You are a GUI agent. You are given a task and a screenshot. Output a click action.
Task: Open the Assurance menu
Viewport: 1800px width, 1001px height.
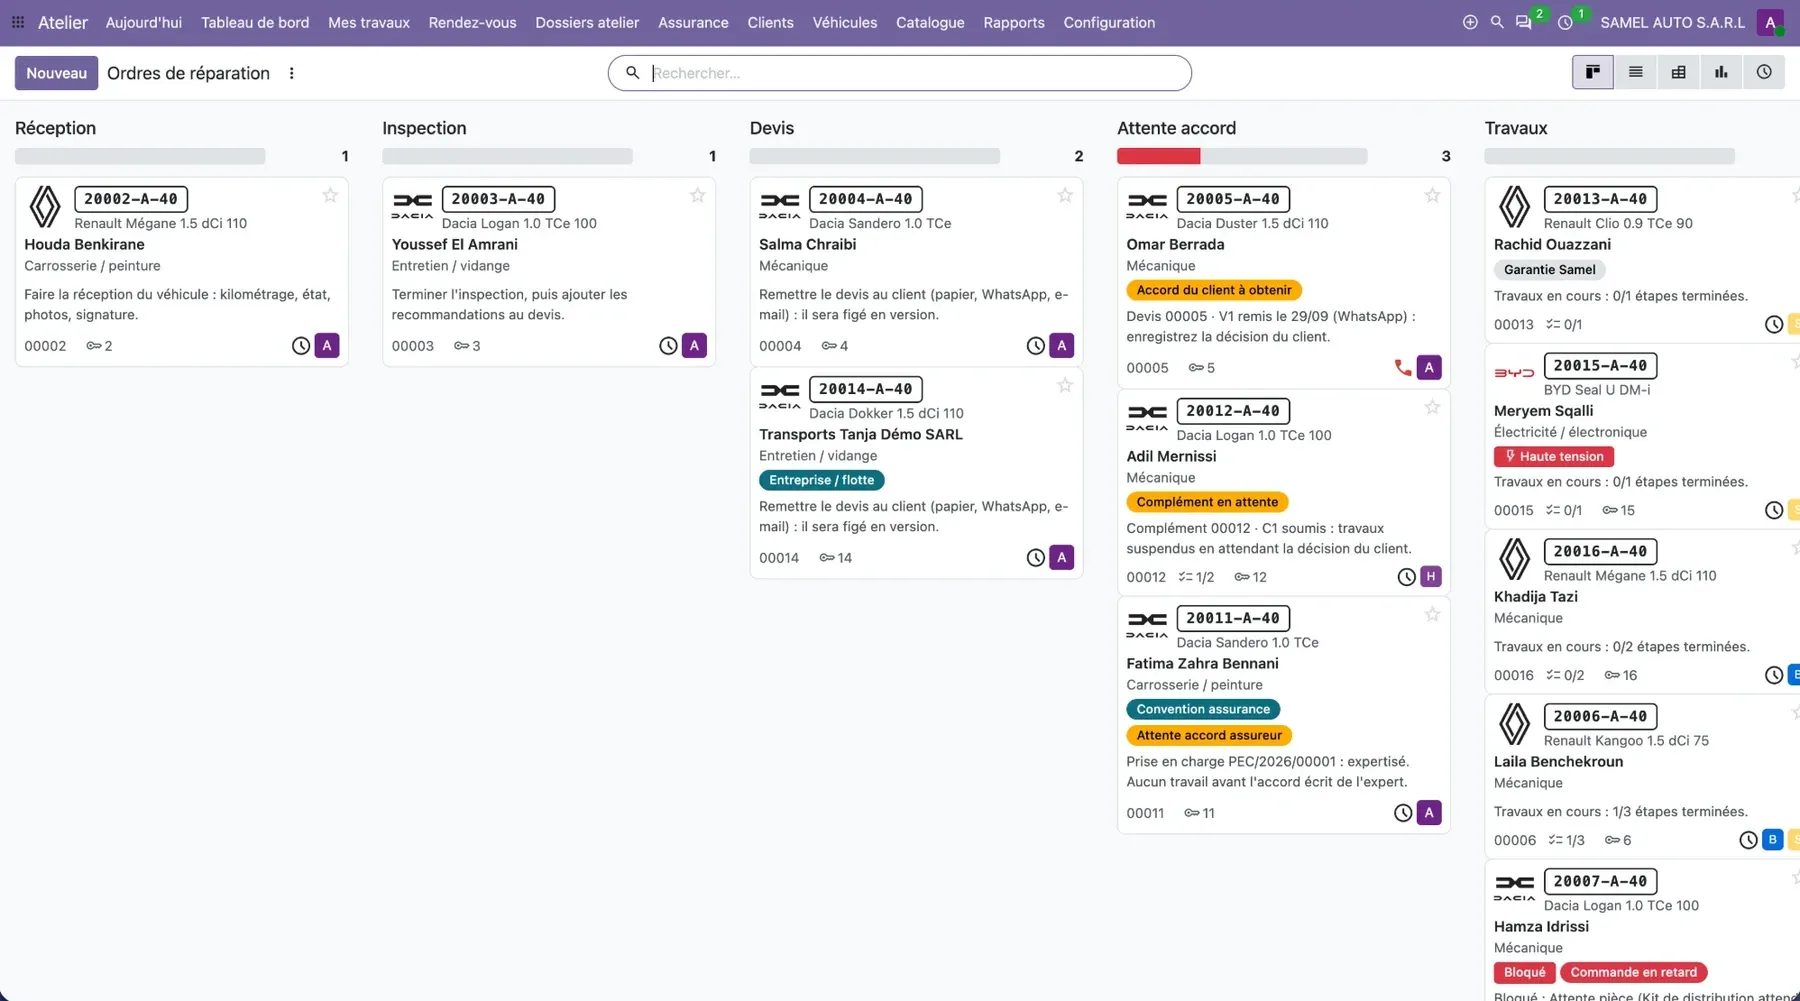click(693, 22)
